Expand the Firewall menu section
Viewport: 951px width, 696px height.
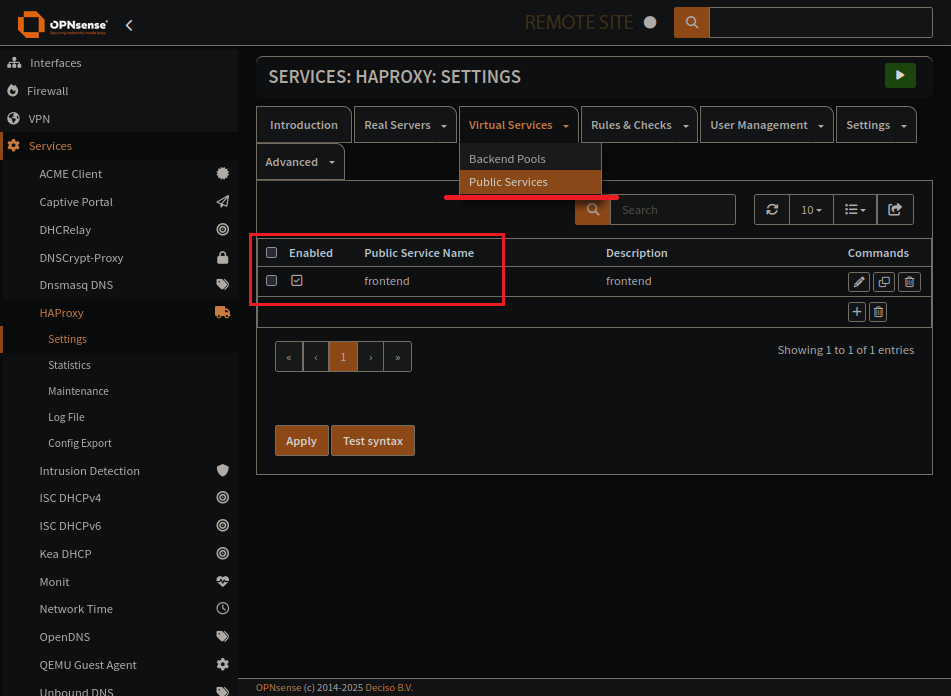pyautogui.click(x=47, y=91)
